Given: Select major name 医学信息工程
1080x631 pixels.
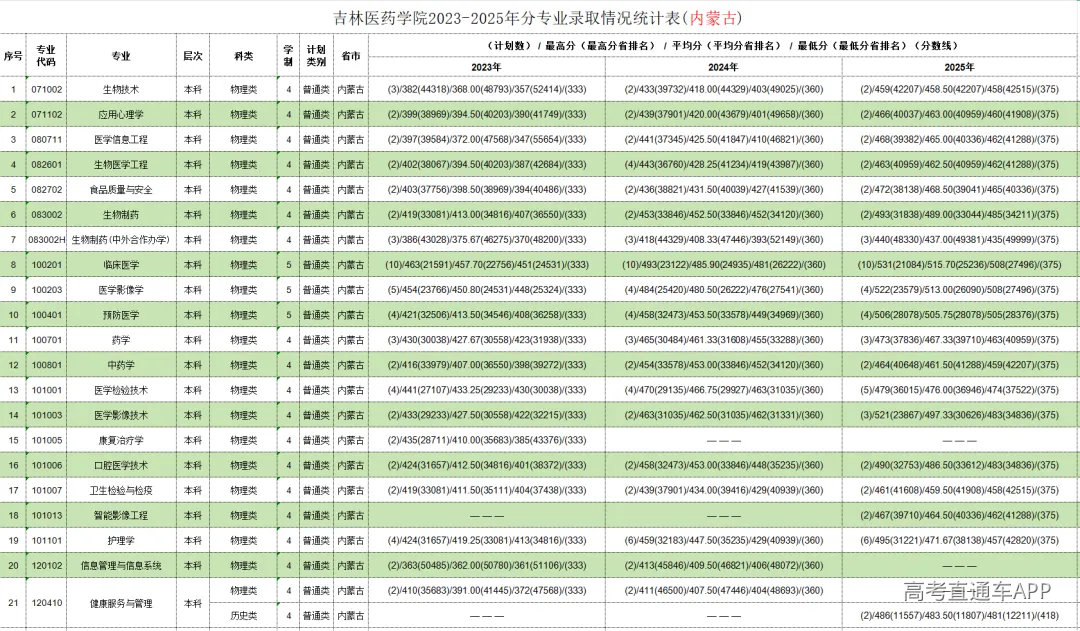Looking at the screenshot, I should point(121,139).
